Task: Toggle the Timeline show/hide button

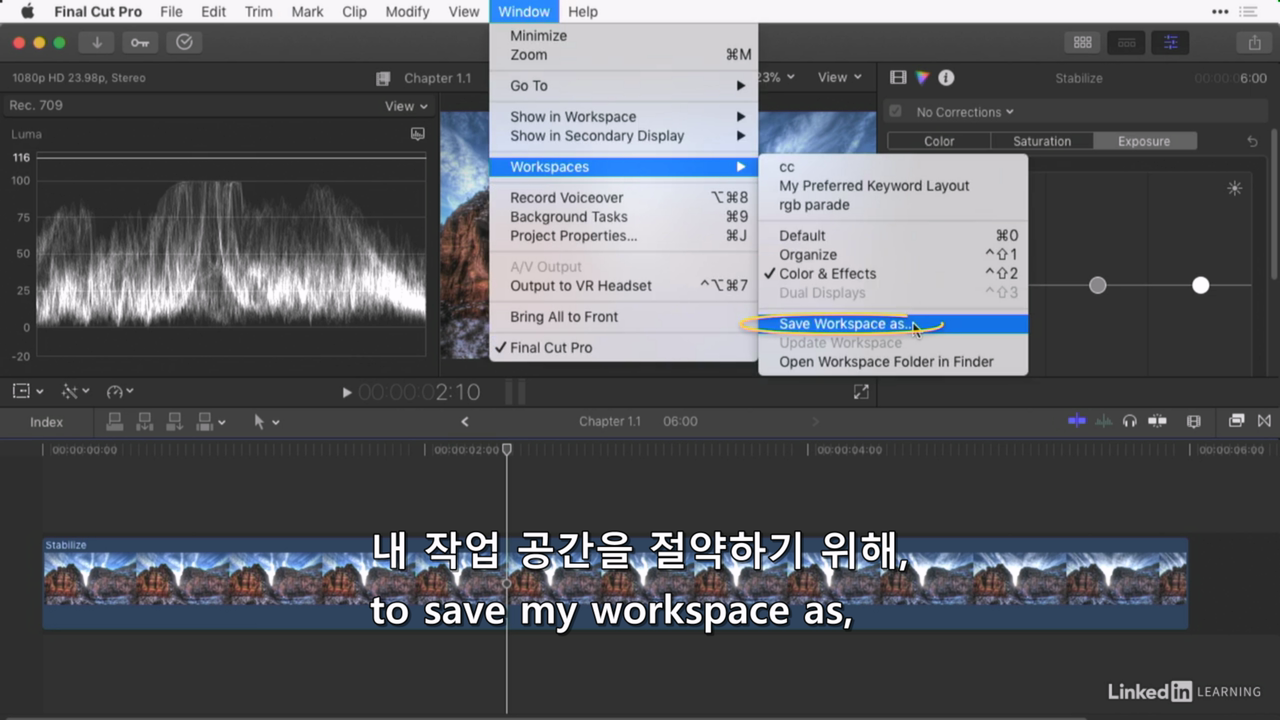Action: tap(1126, 42)
